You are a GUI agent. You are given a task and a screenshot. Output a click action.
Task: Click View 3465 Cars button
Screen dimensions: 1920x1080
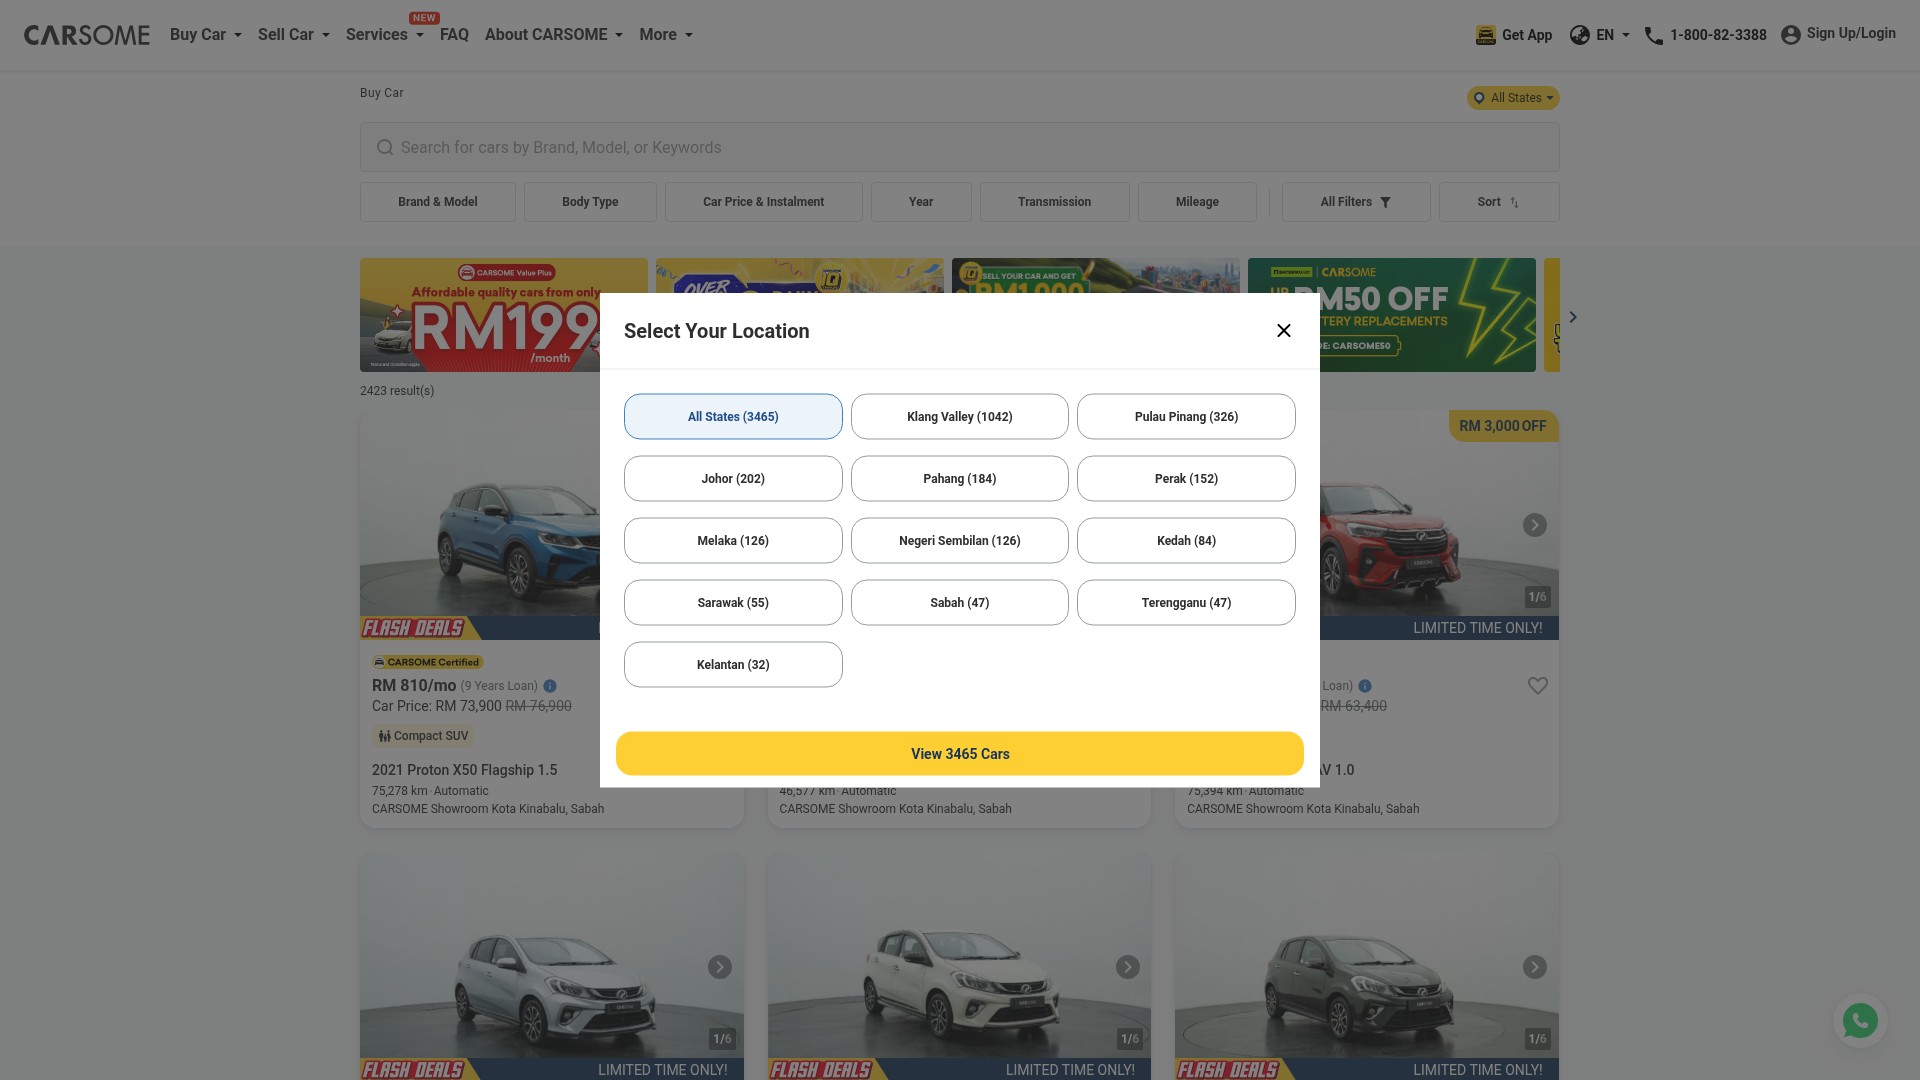960,754
